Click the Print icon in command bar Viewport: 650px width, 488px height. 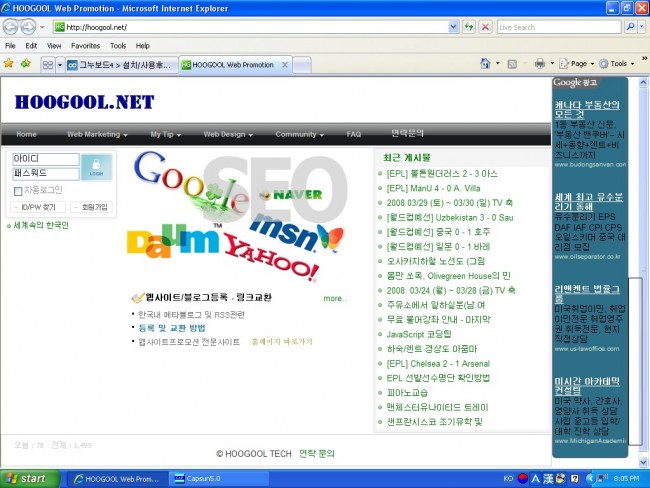click(x=539, y=63)
